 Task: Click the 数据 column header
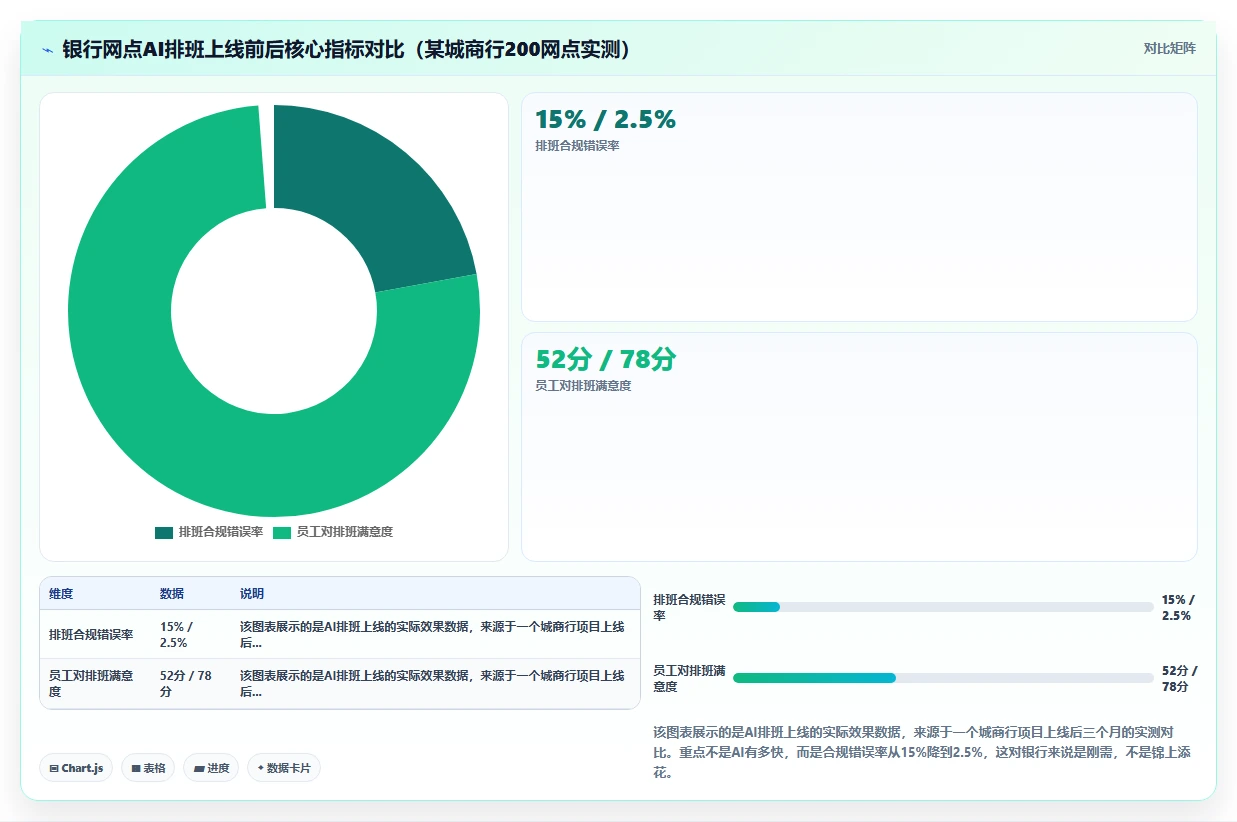click(172, 594)
